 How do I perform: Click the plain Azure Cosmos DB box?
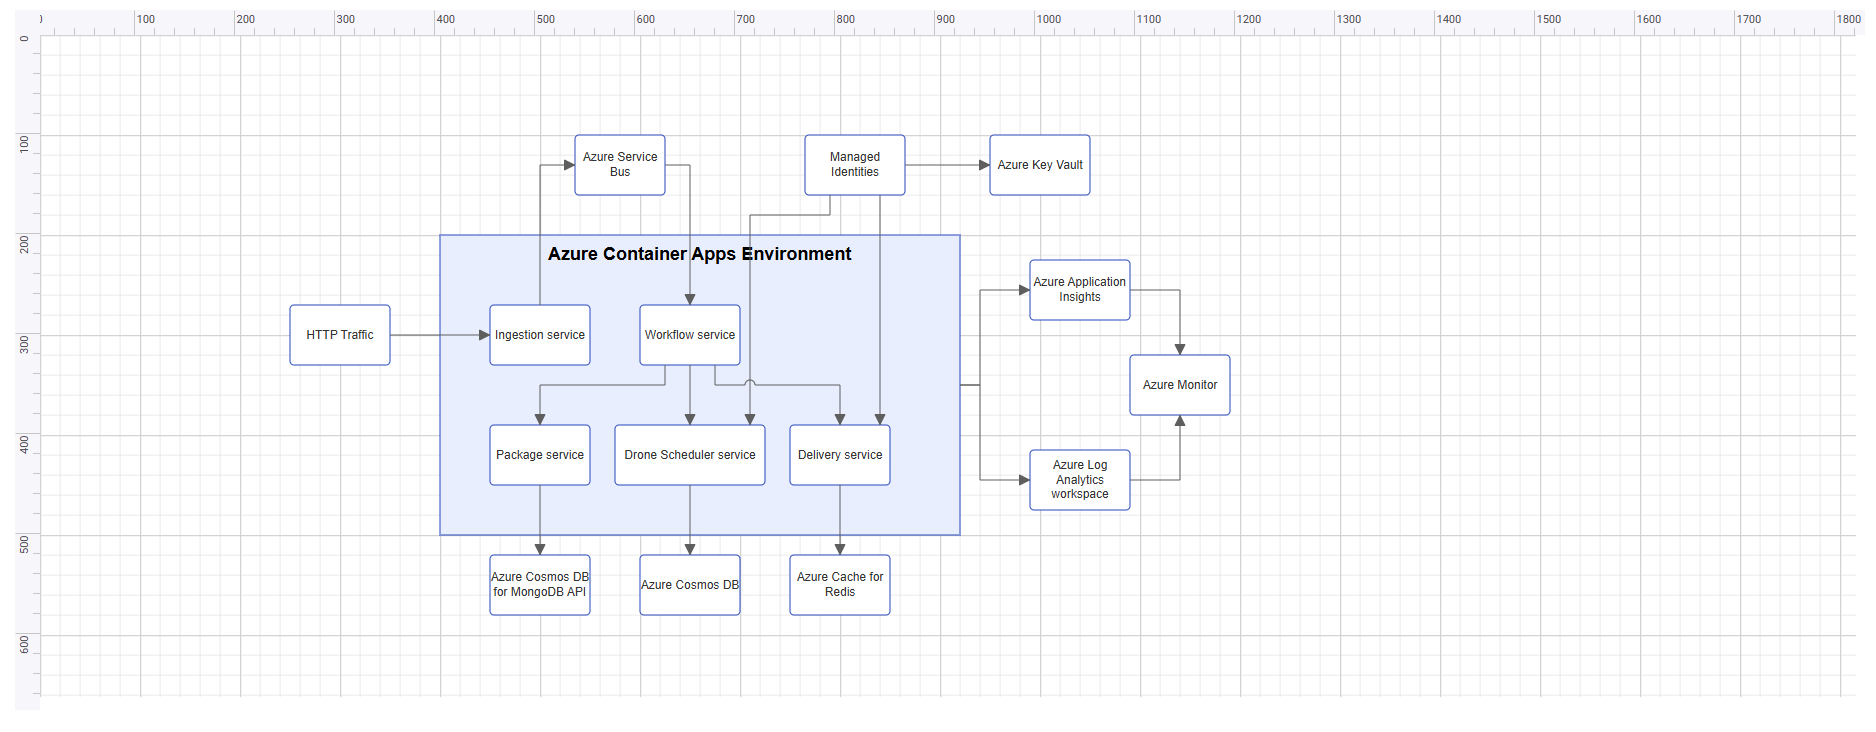(x=690, y=585)
